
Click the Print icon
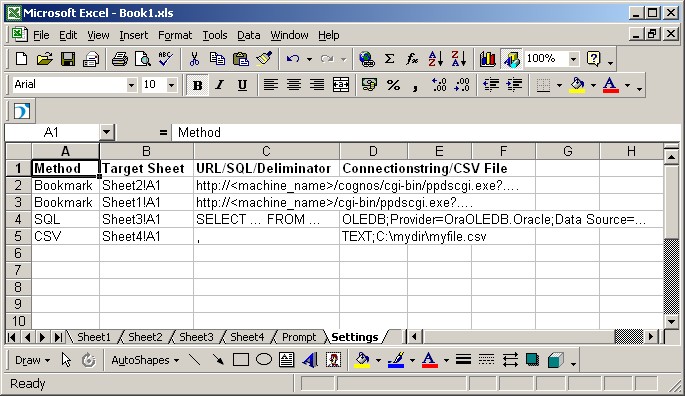[120, 59]
